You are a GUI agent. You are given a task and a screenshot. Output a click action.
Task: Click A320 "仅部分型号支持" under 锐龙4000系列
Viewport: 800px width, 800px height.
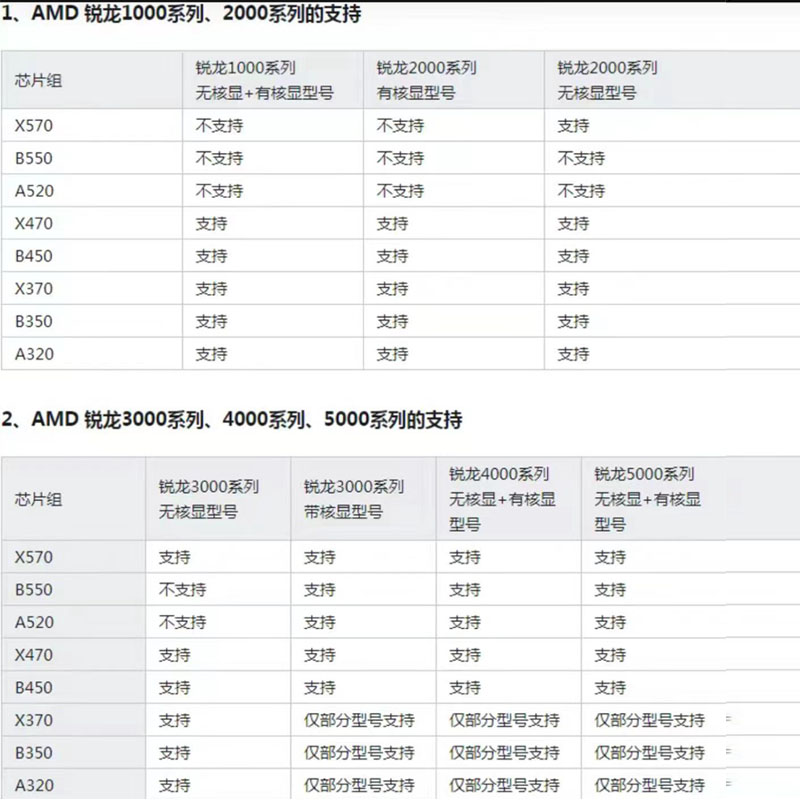(504, 786)
